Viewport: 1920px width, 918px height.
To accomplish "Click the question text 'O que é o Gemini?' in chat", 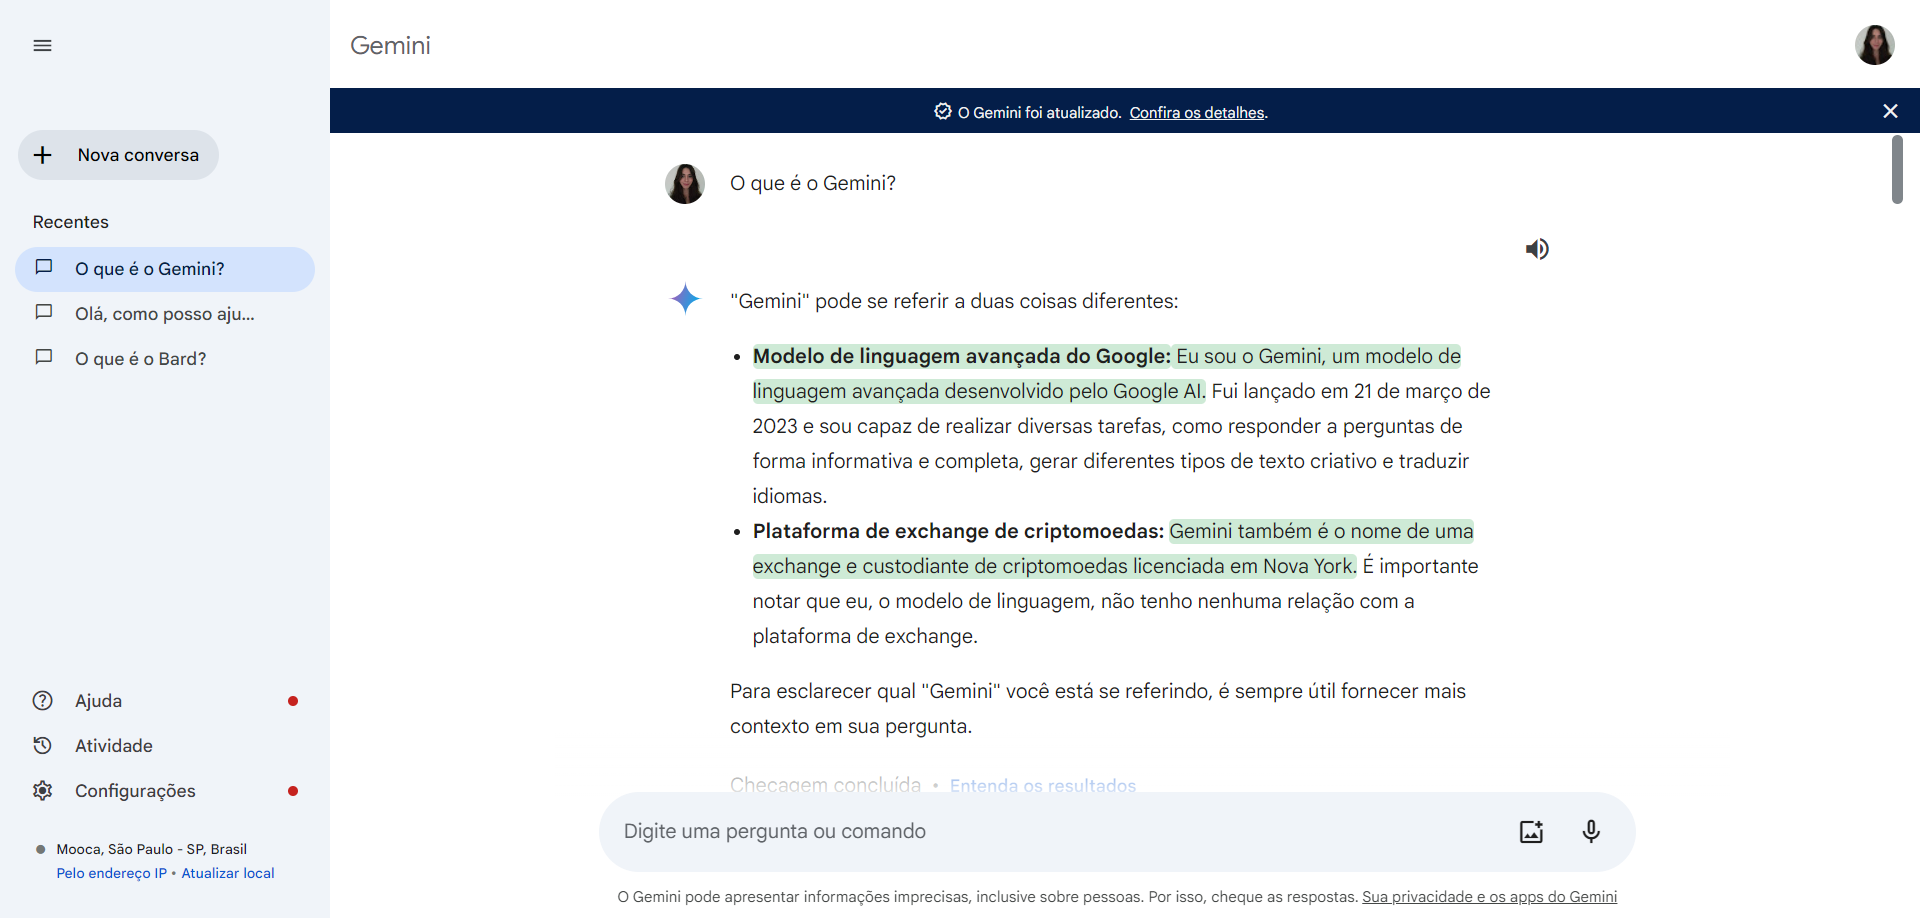I will [813, 183].
